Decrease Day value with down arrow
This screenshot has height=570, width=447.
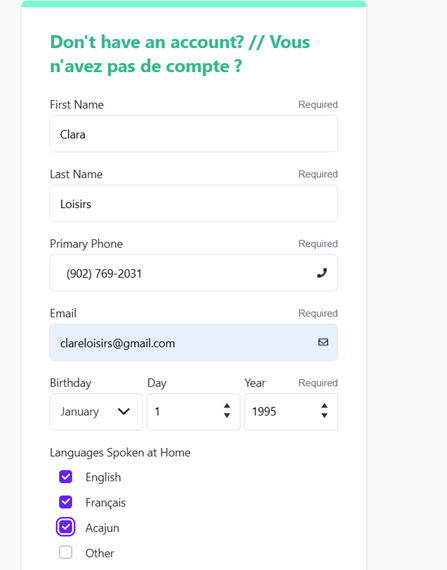coord(227,416)
